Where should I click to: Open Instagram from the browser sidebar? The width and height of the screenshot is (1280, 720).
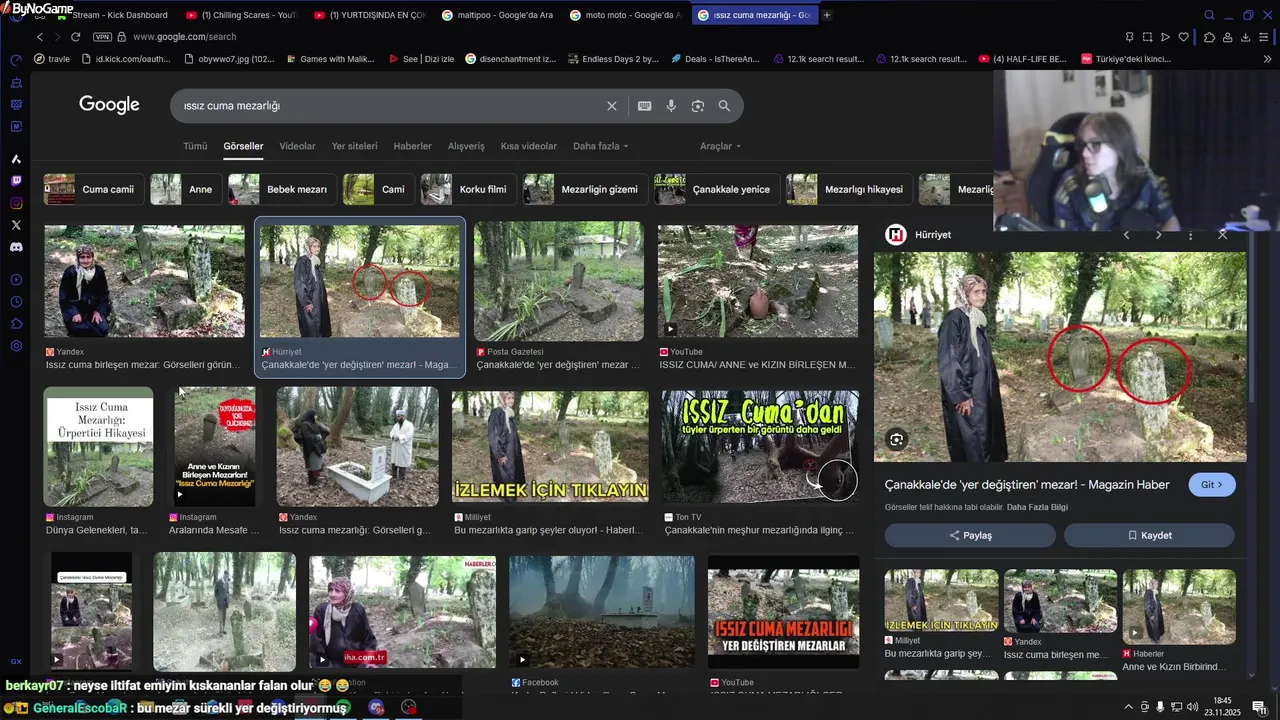(16, 203)
